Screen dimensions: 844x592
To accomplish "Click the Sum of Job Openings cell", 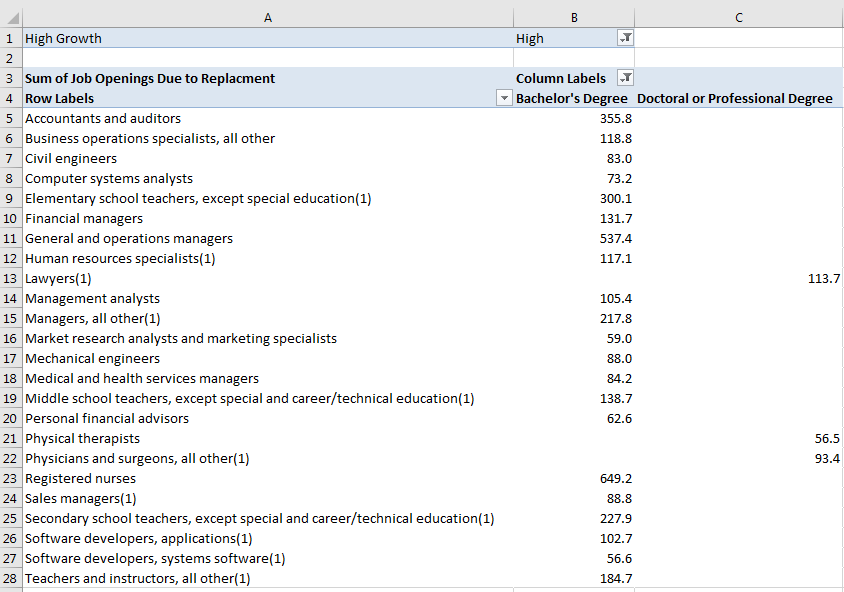I will point(150,78).
